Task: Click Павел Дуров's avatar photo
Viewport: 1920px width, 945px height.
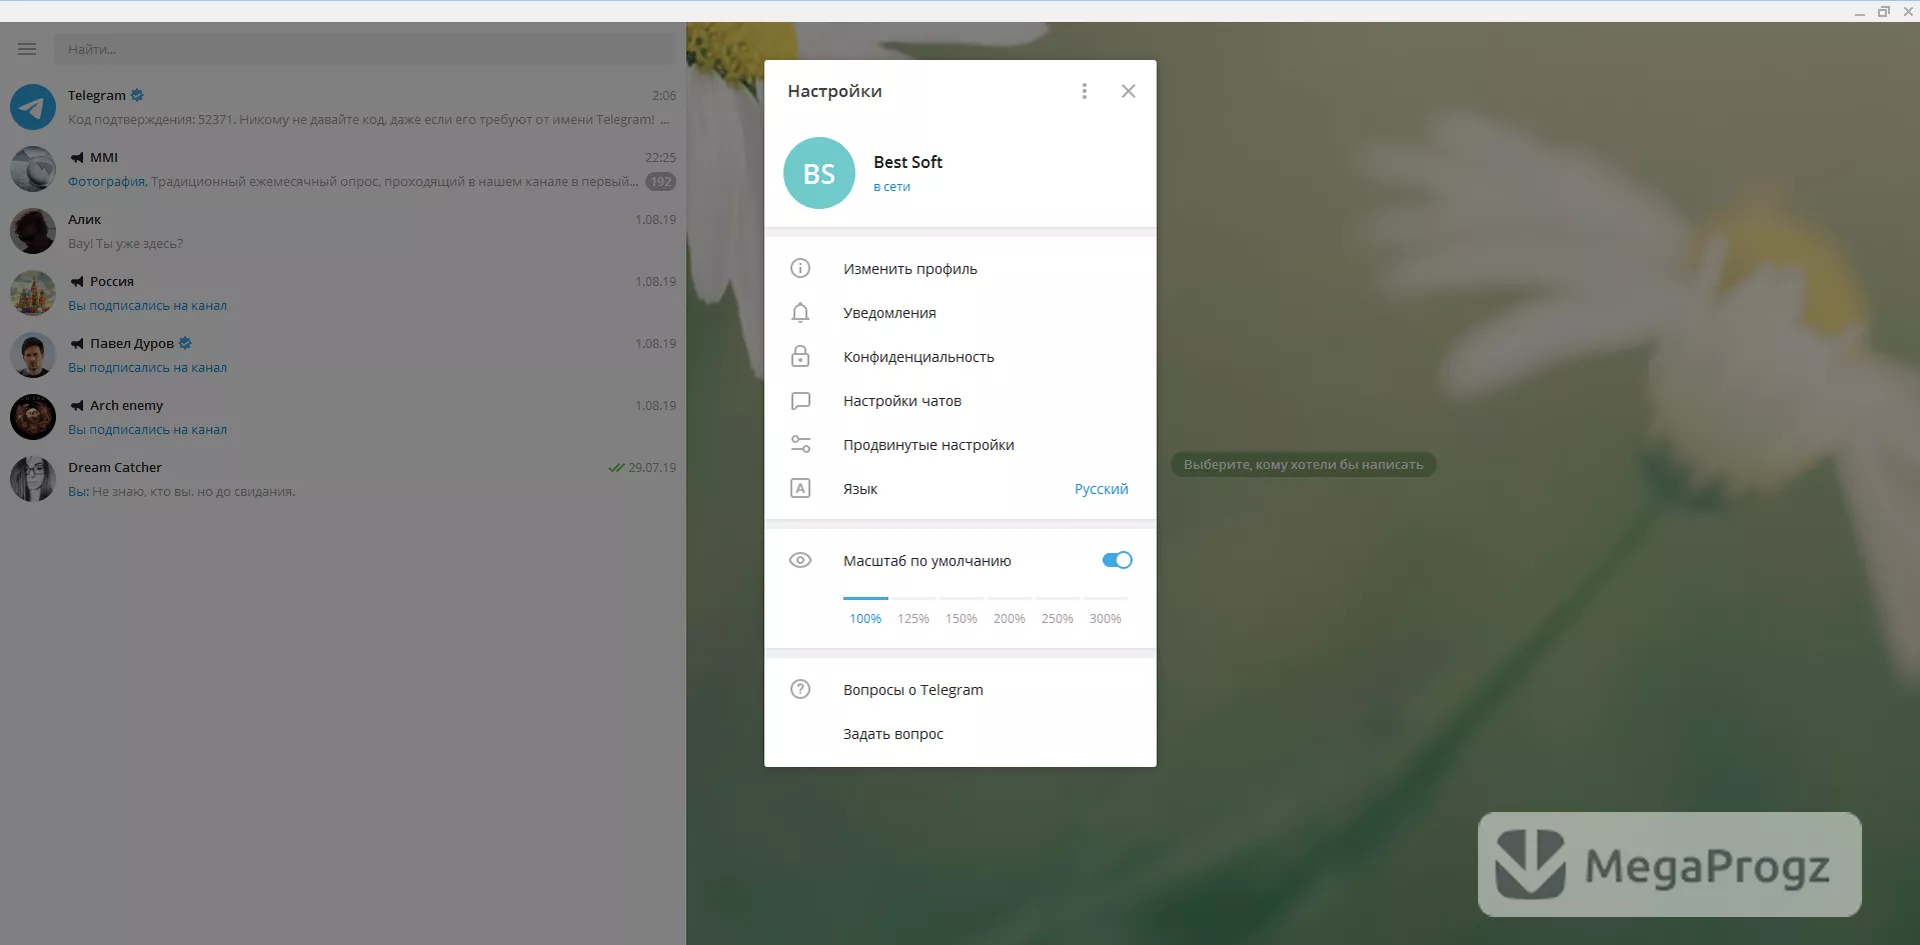Action: pos(33,355)
